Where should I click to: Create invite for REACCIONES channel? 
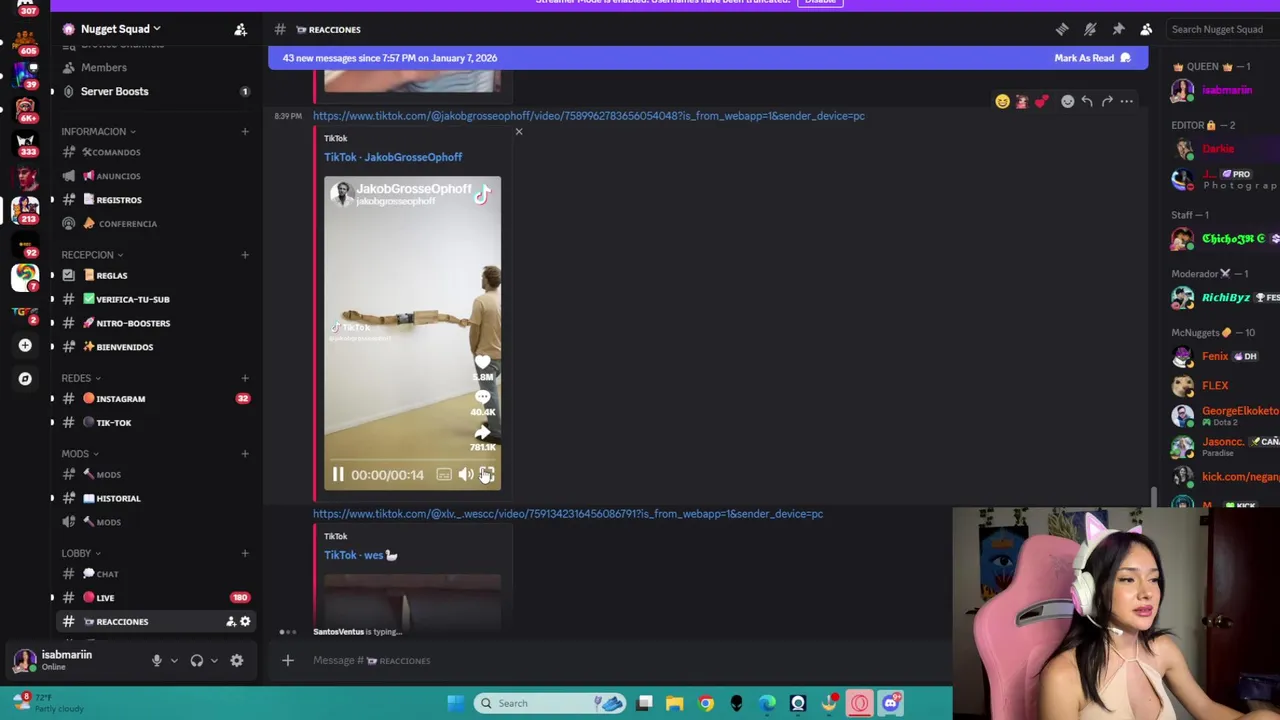231,622
